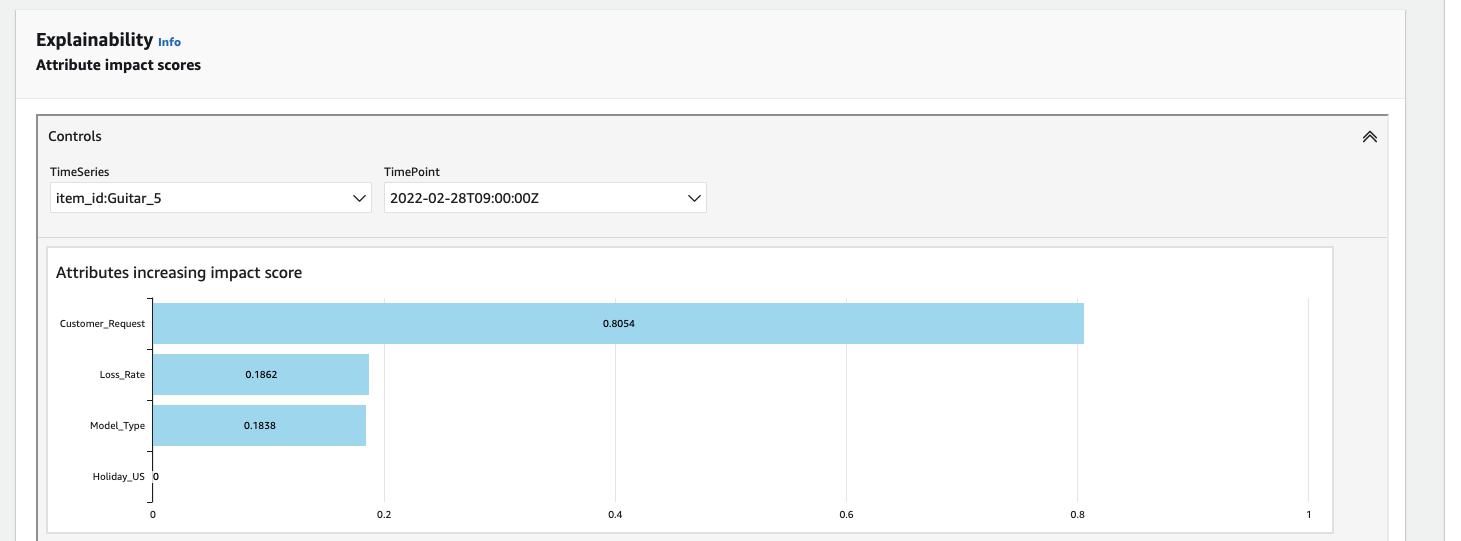Collapse the Controls panel with double-chevron icon
Image resolution: width=1461 pixels, height=541 pixels.
click(1369, 137)
